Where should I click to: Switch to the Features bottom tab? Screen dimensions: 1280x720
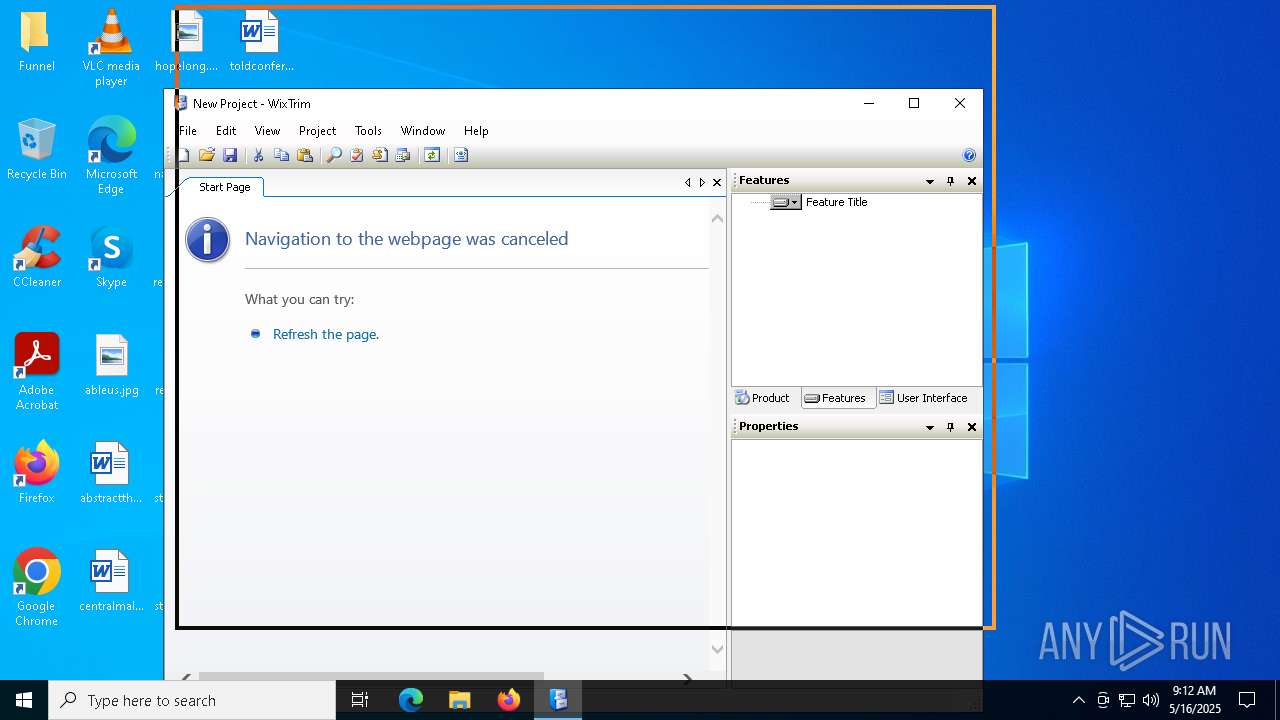coord(836,398)
